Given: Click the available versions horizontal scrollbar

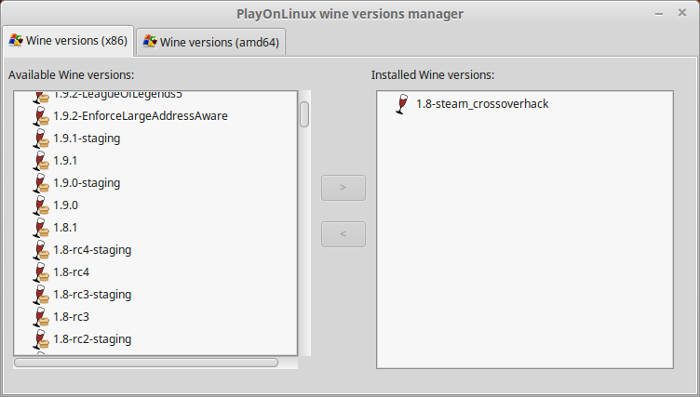Looking at the screenshot, I should pos(146,363).
